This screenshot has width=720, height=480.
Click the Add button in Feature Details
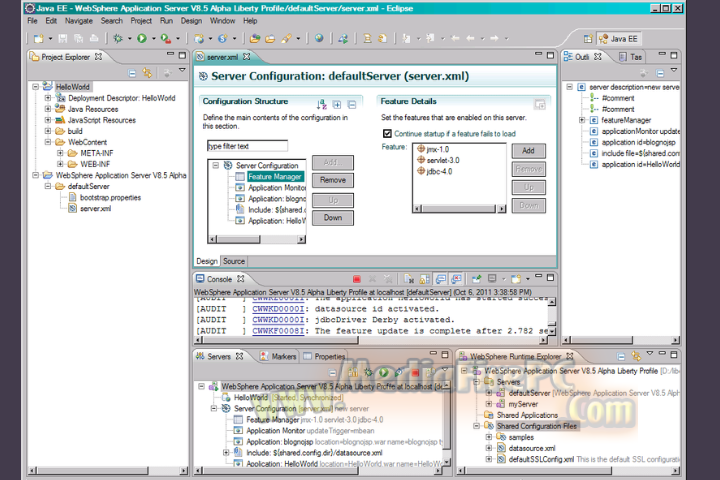coord(528,151)
